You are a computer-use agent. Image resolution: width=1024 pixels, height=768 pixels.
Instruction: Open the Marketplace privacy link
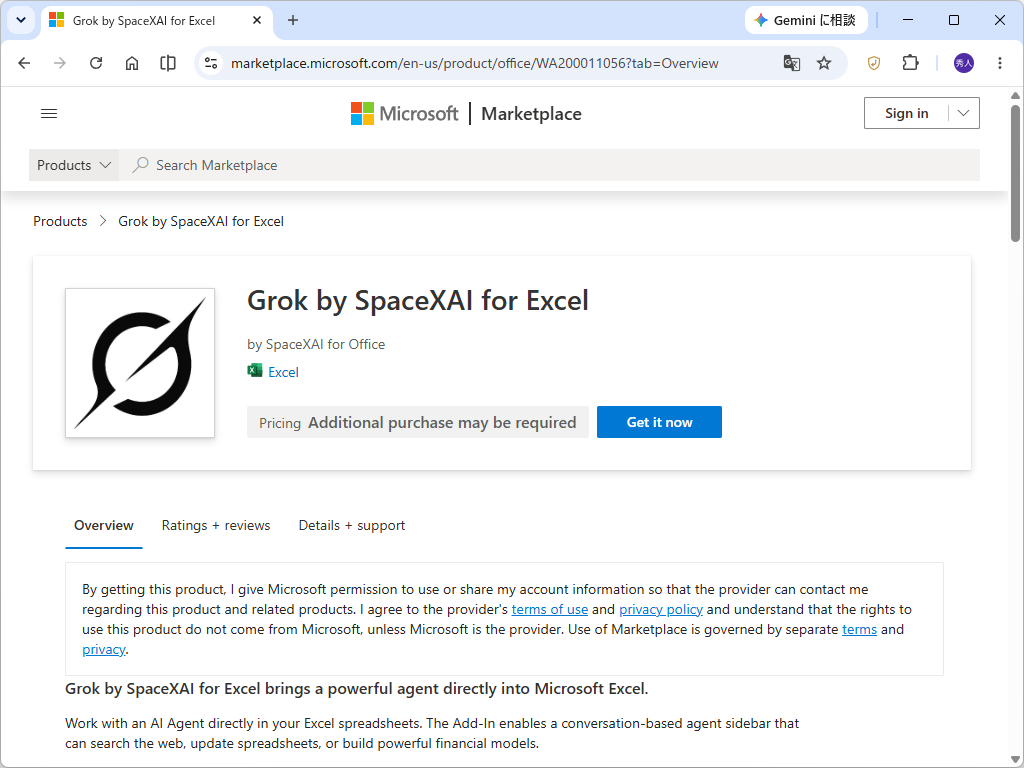(x=104, y=650)
